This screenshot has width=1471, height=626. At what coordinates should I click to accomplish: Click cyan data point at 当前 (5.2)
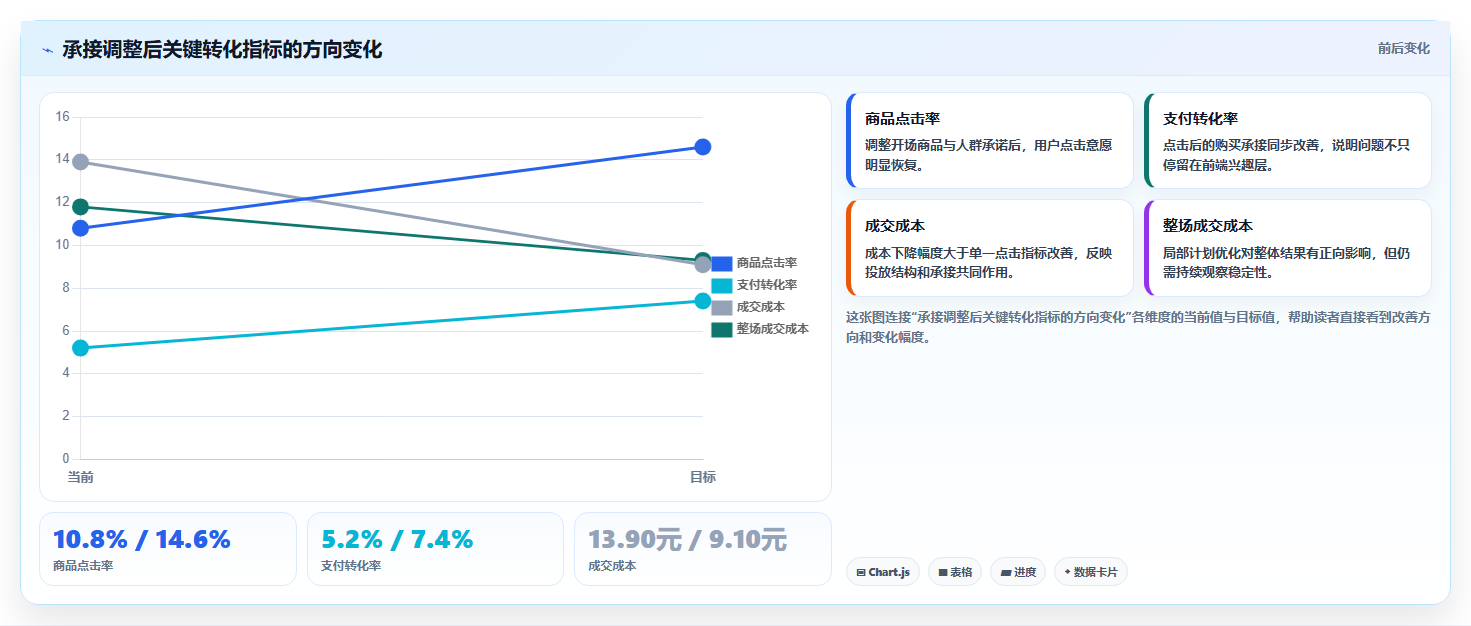(81, 348)
